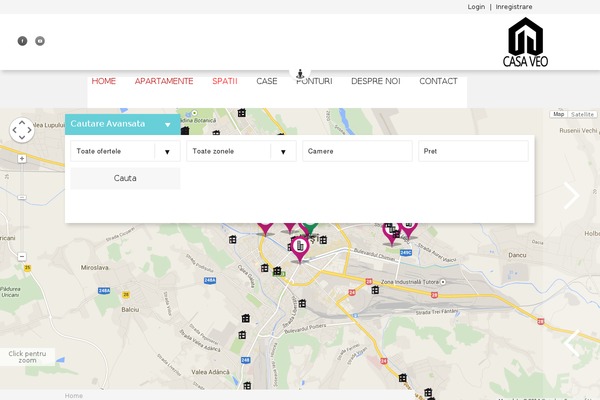Click the Valea Adâncă label on map
The image size is (600, 400).
(x=210, y=372)
